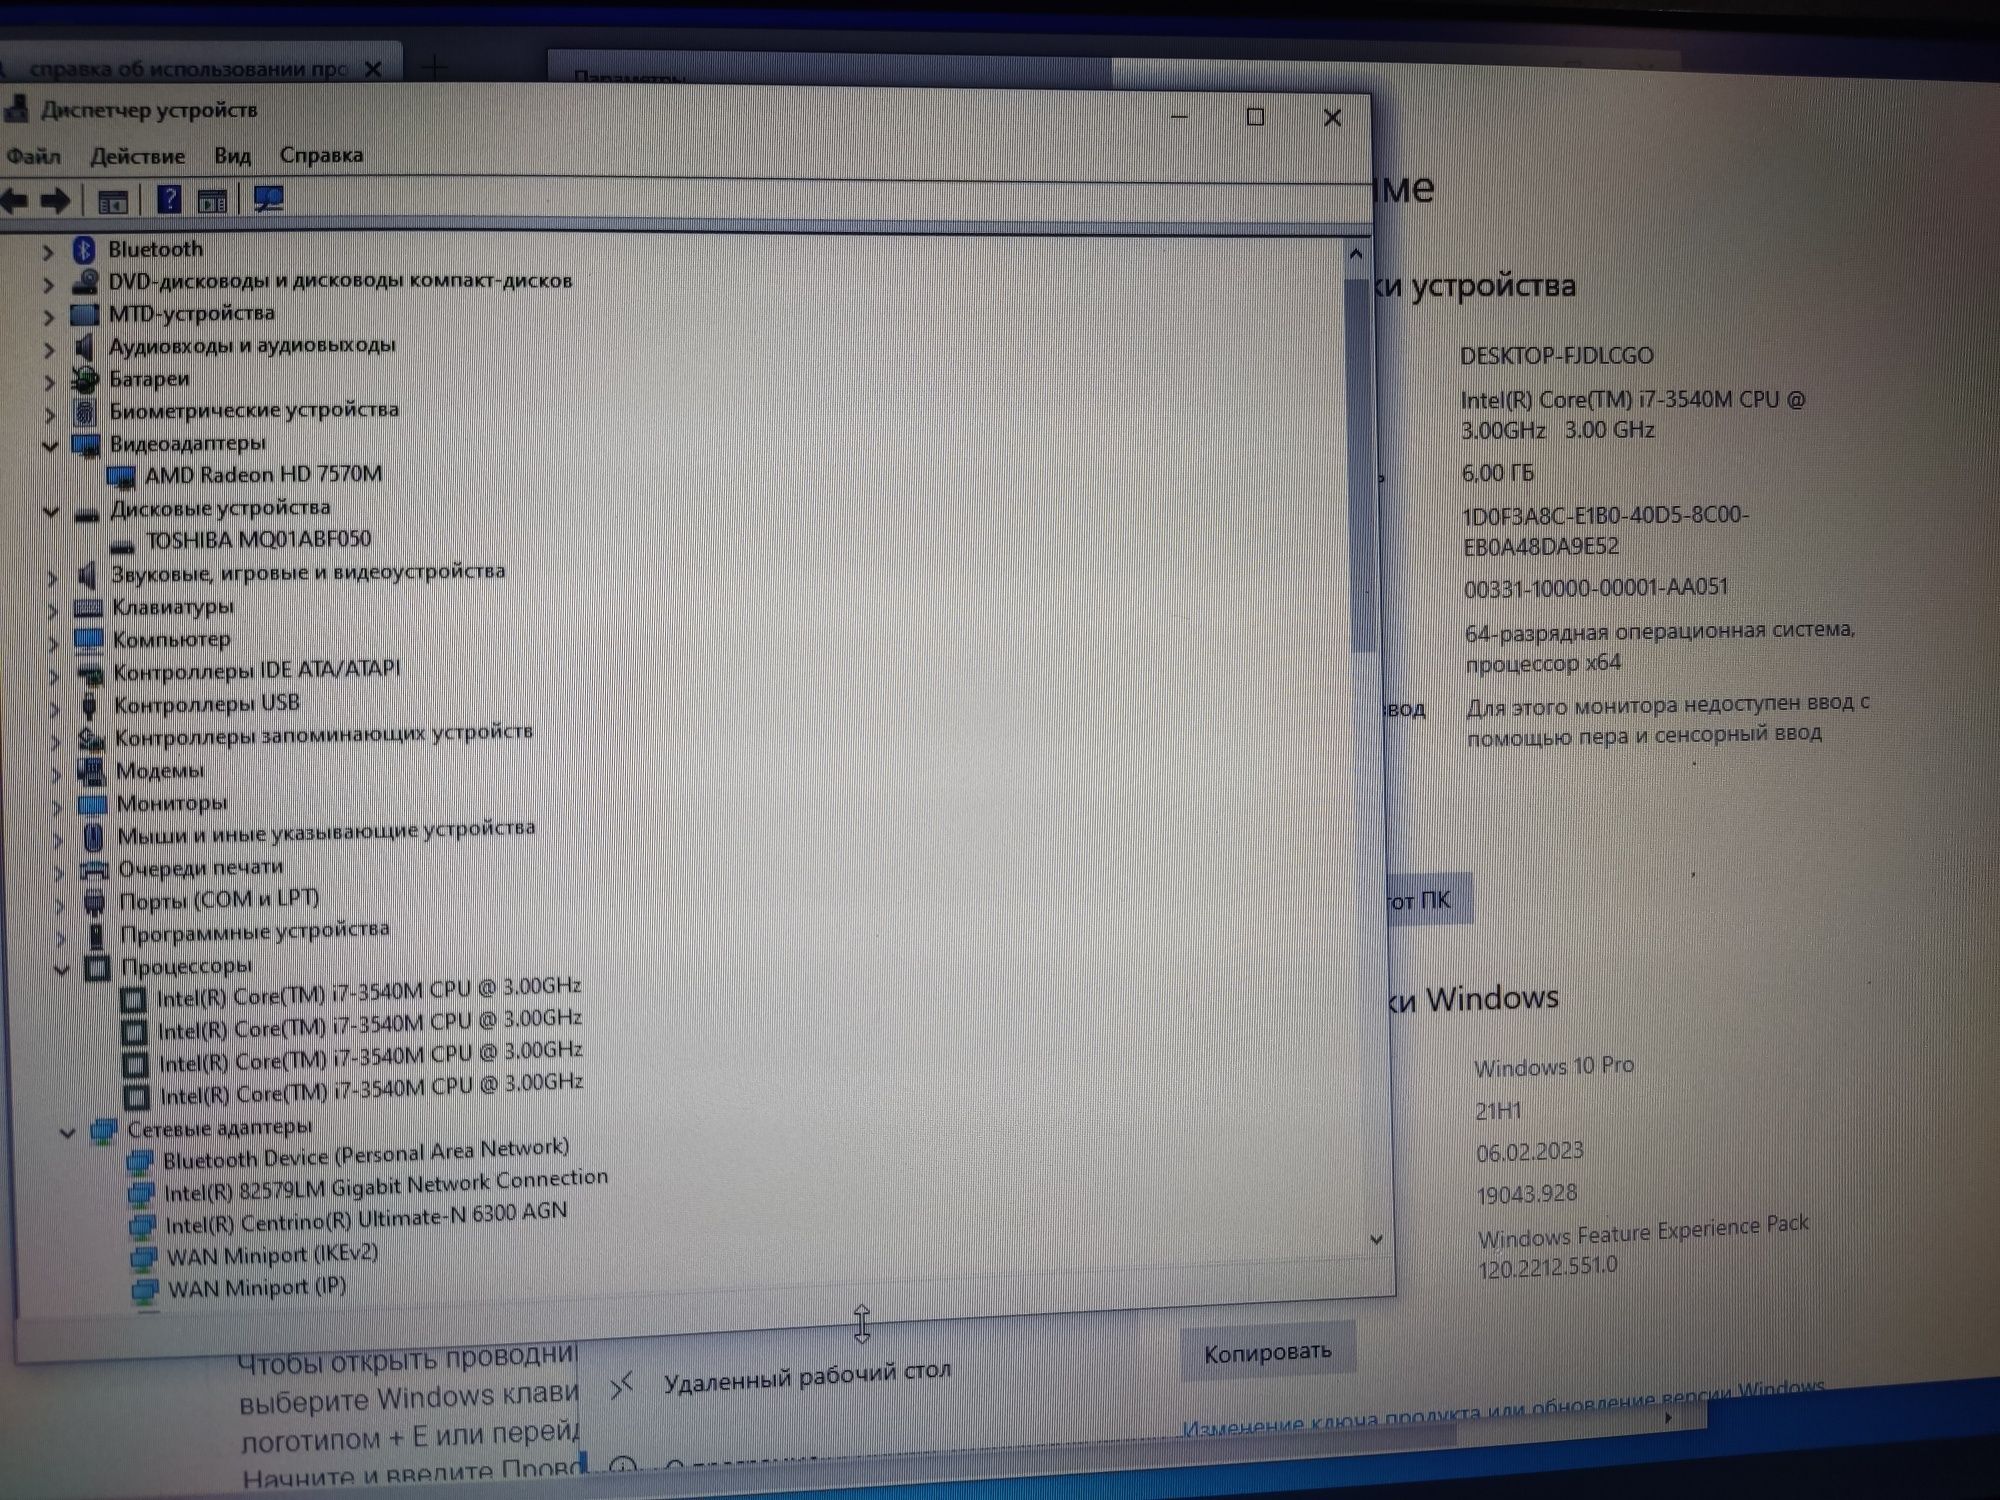Select Контроллеры запоминающих устройств item
The height and width of the screenshot is (1500, 2000).
[324, 735]
